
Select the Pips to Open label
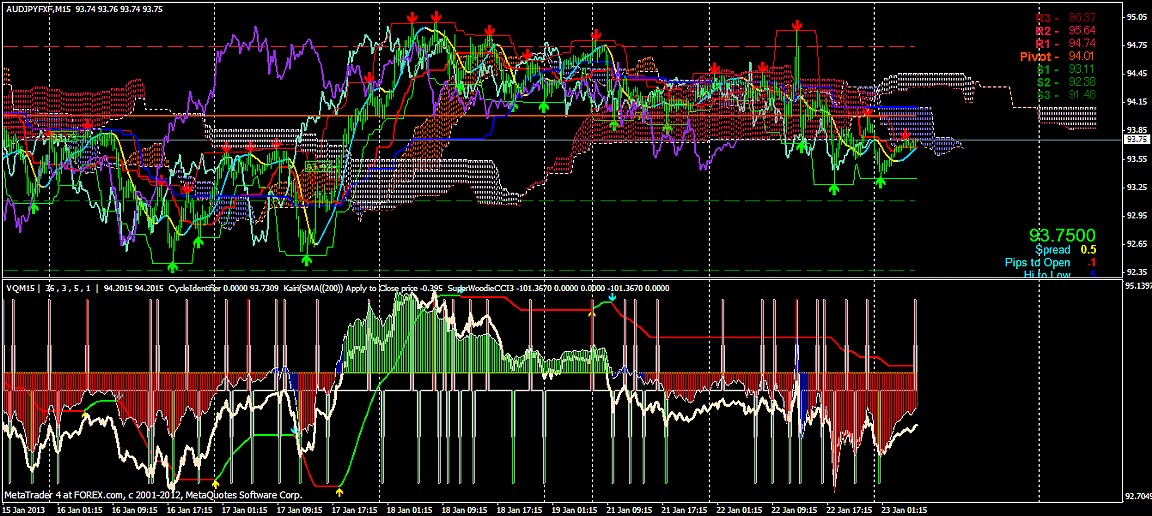[x=1037, y=263]
